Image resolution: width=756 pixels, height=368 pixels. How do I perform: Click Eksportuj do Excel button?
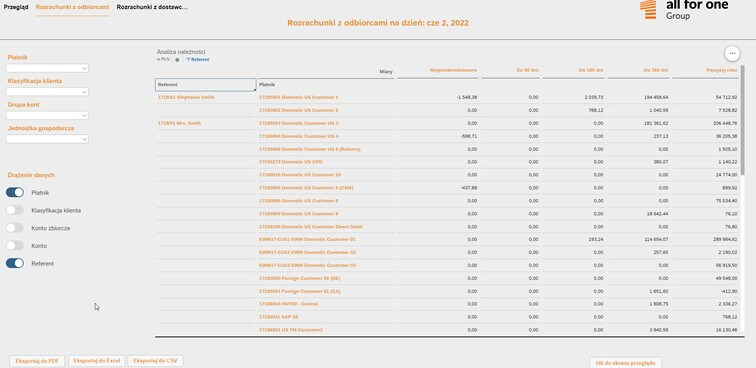(x=97, y=361)
